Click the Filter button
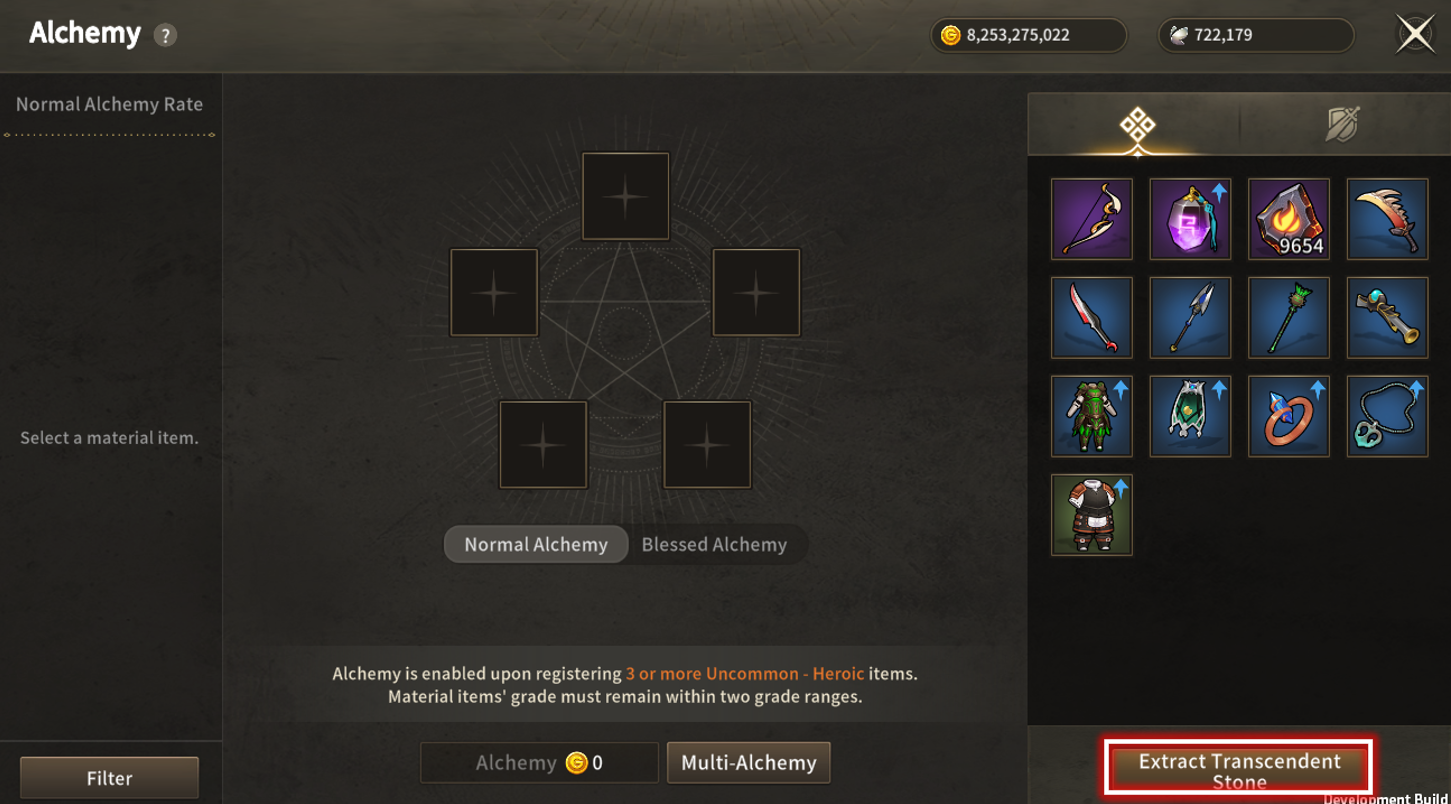 [x=109, y=778]
